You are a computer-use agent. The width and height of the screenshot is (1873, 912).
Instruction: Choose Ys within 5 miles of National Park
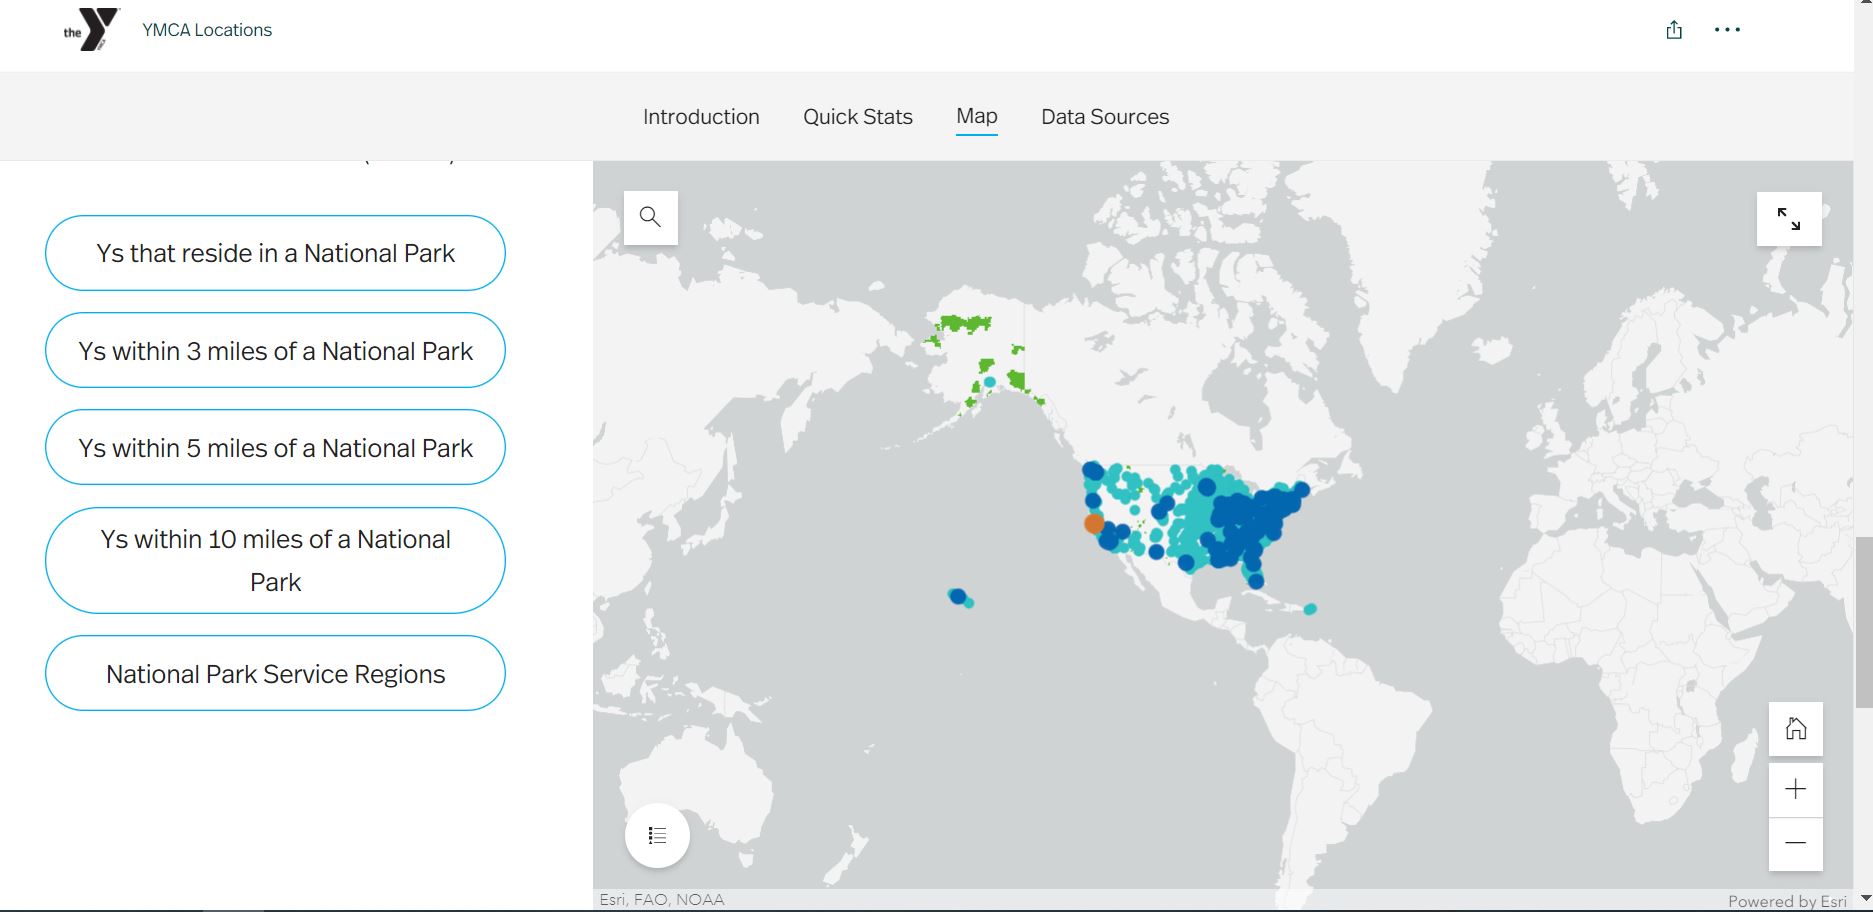275,448
